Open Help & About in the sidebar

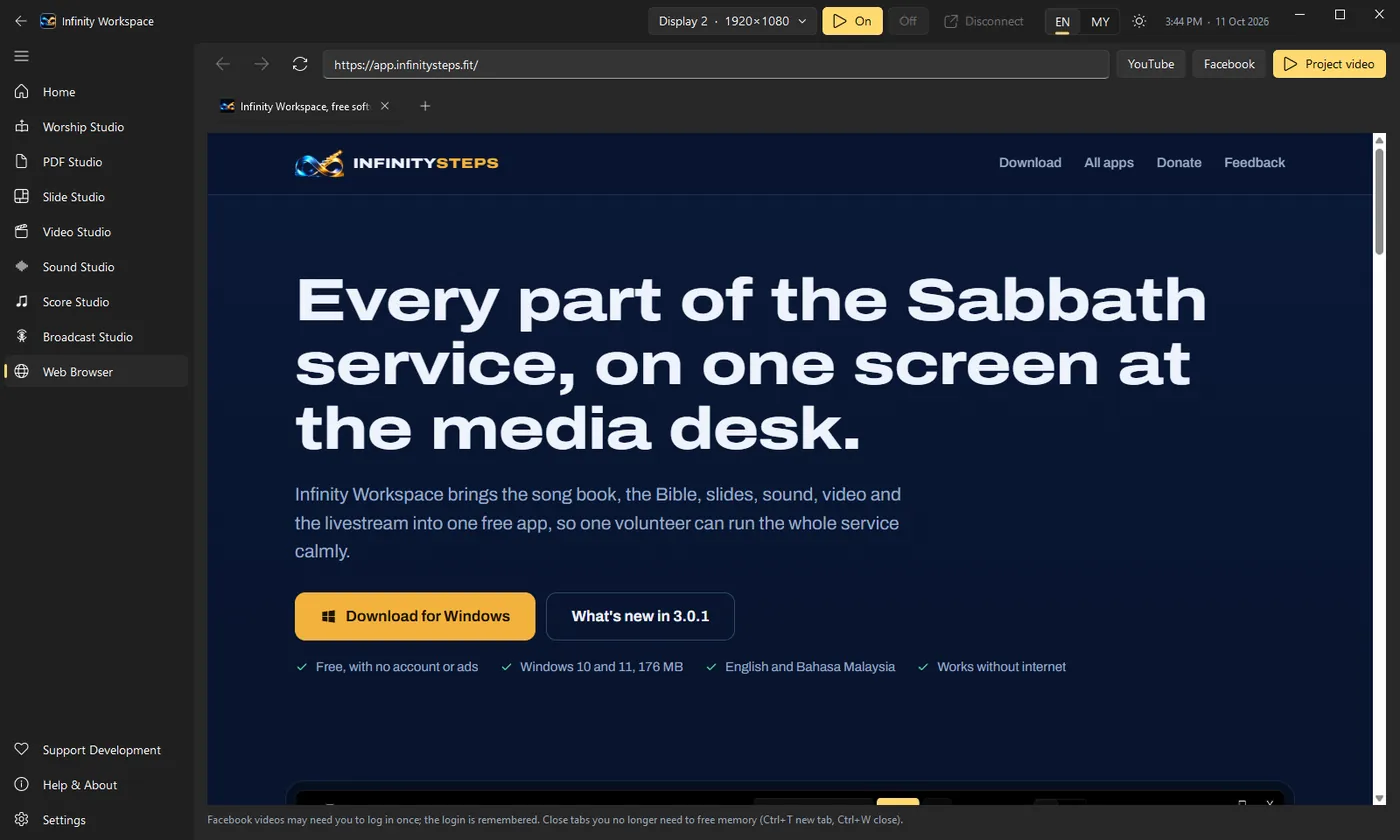96,785
